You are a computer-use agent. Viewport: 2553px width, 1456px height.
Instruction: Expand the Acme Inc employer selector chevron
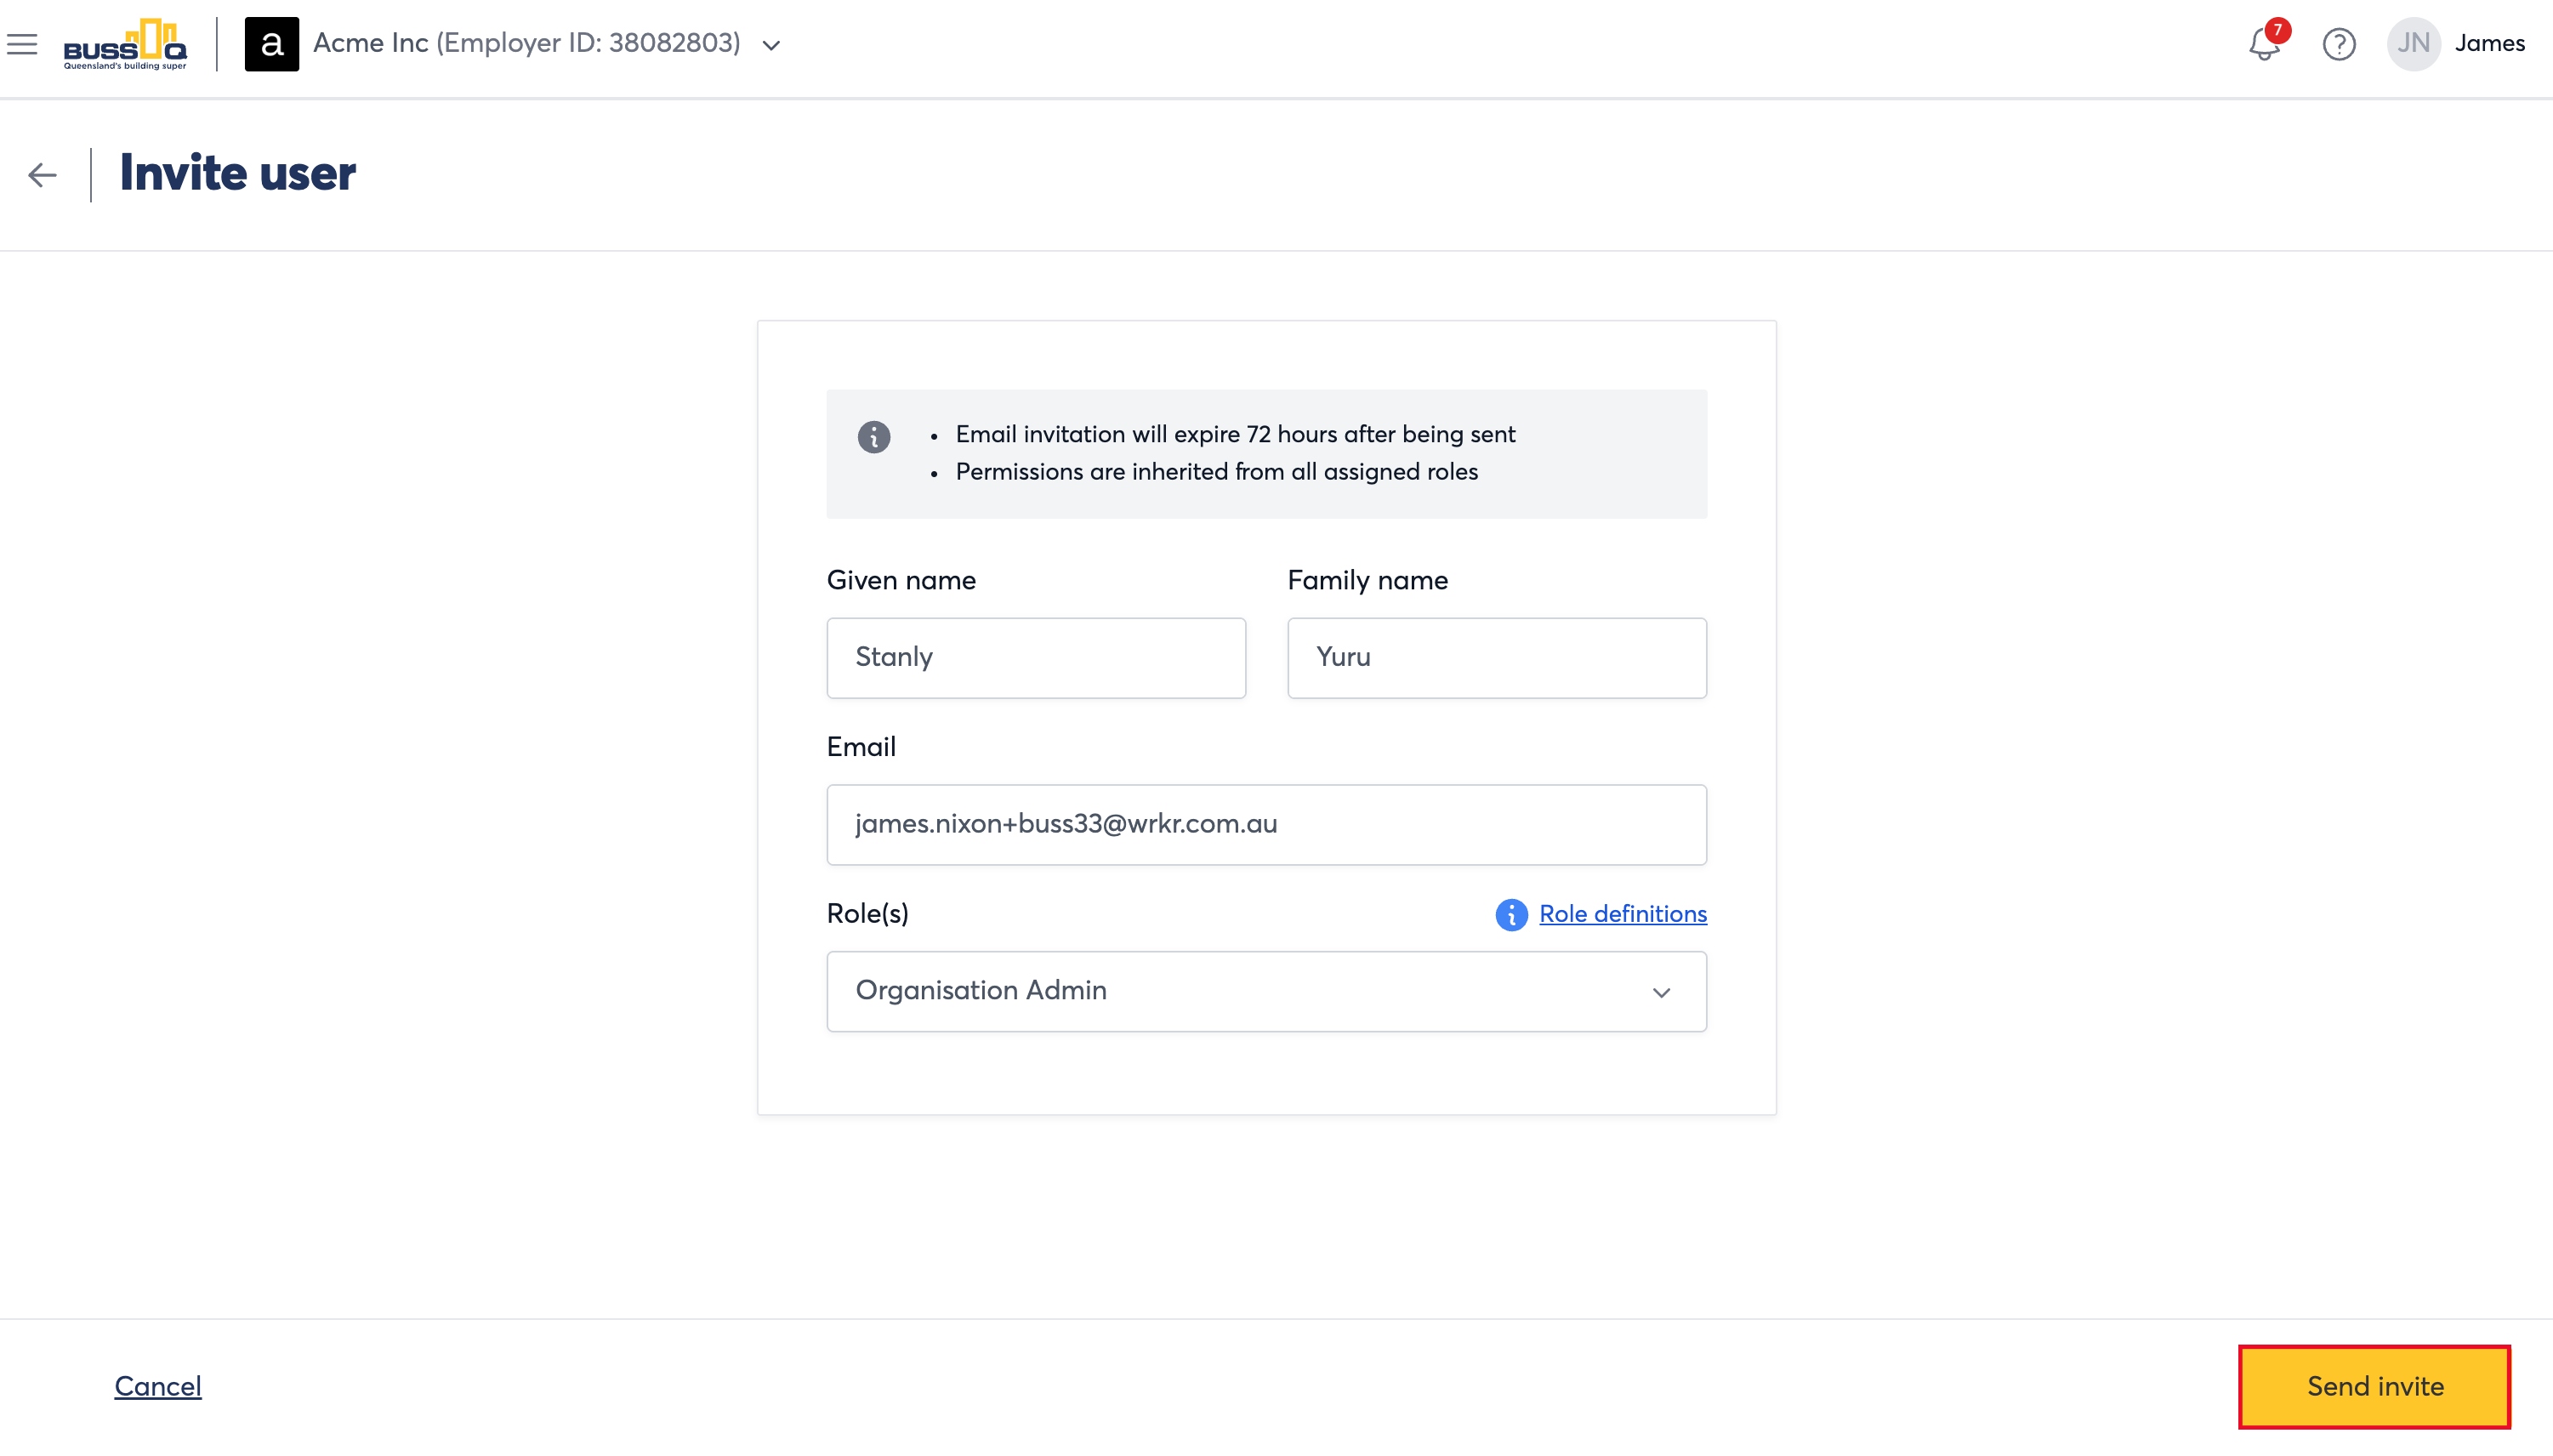tap(771, 45)
